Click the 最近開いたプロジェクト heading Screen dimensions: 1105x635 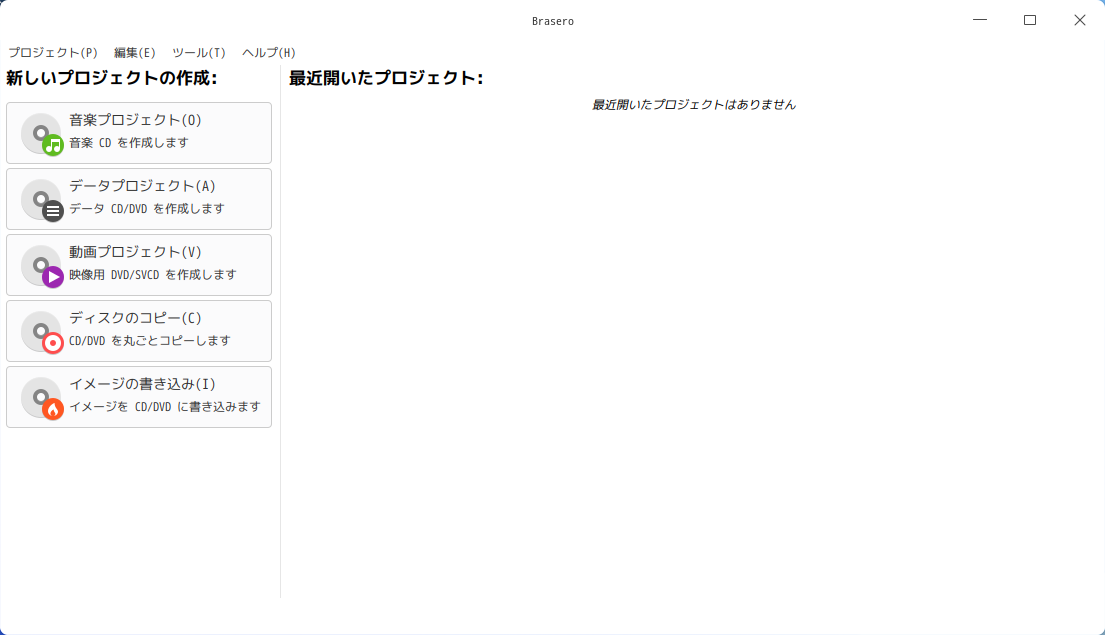(386, 78)
